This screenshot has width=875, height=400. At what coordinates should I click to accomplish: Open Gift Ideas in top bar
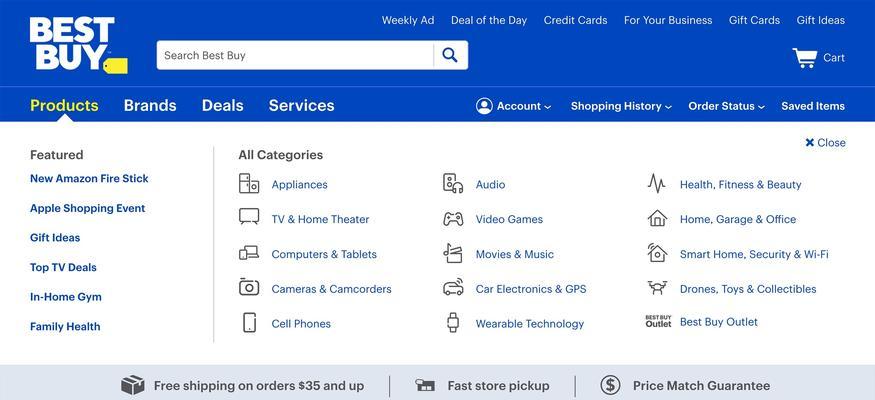821,20
